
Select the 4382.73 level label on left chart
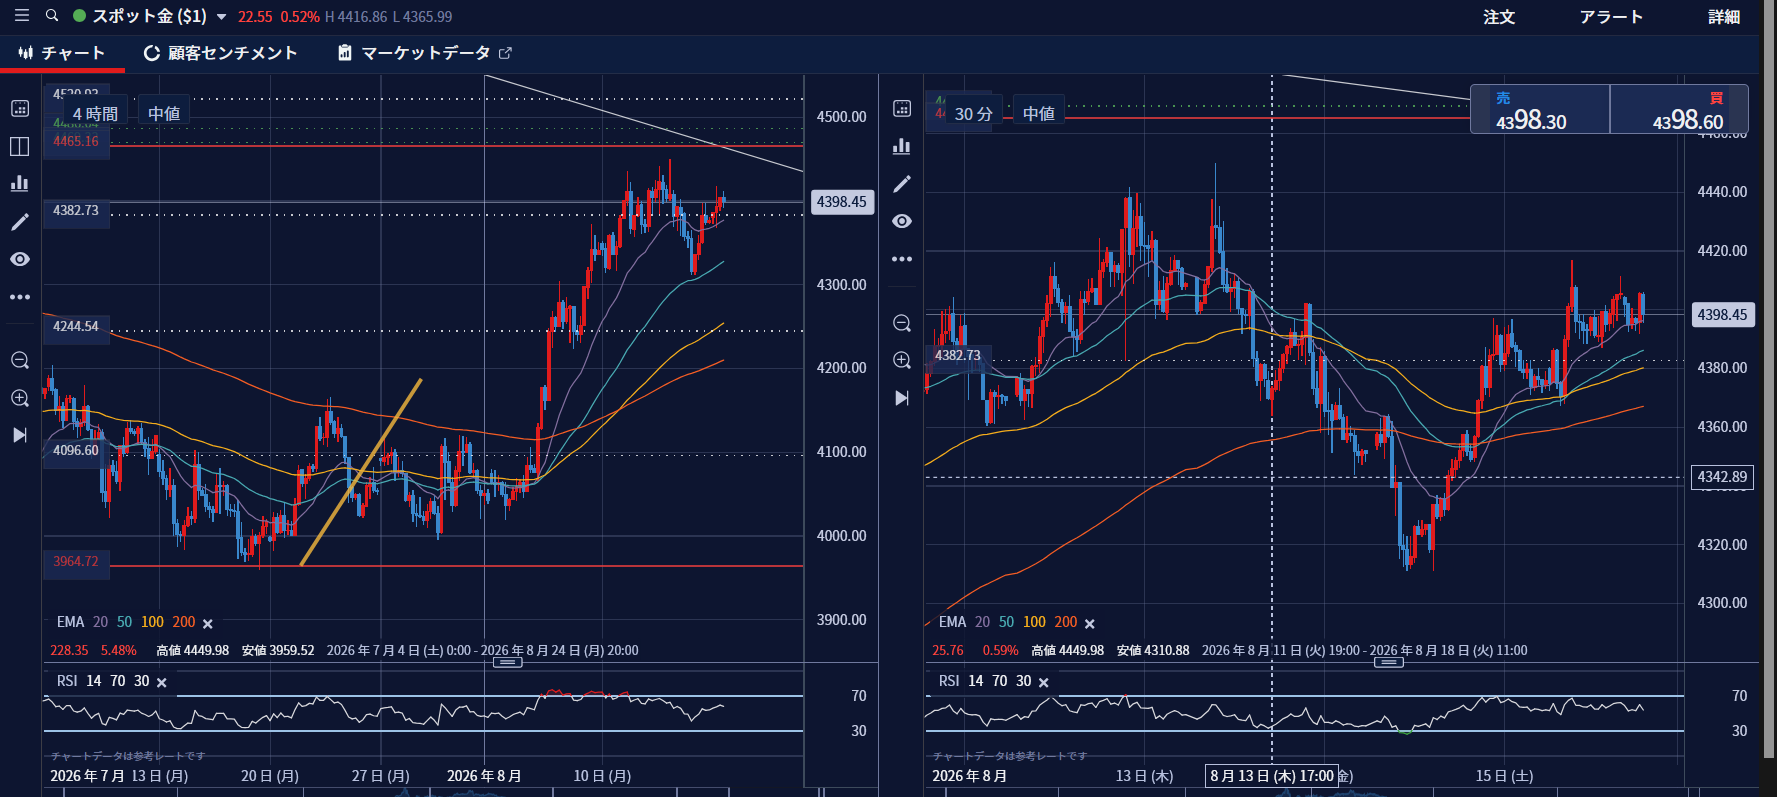point(76,211)
